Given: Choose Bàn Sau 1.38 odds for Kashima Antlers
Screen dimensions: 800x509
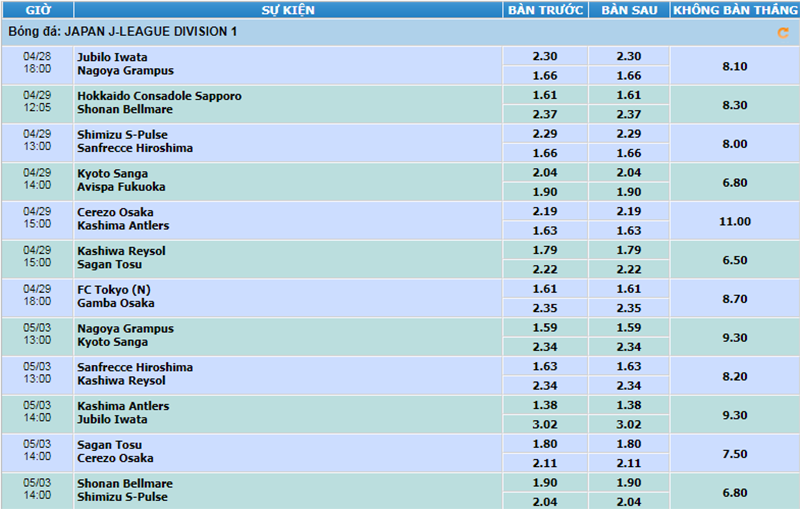Looking at the screenshot, I should [x=629, y=405].
